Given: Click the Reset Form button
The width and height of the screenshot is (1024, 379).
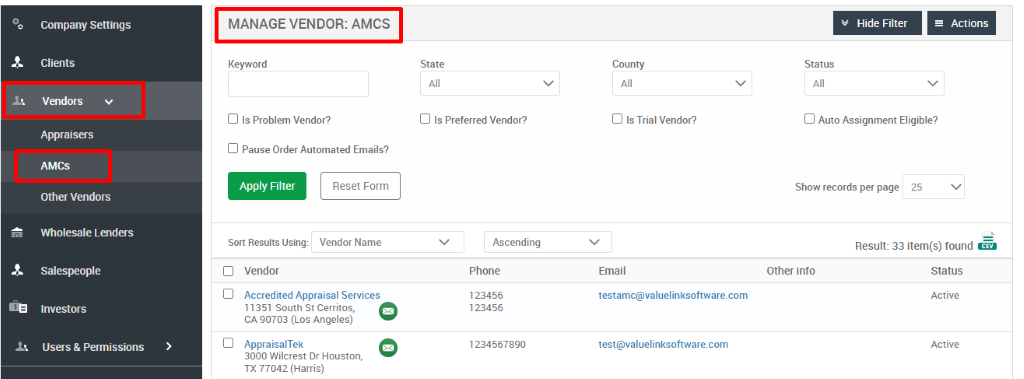Looking at the screenshot, I should [360, 186].
